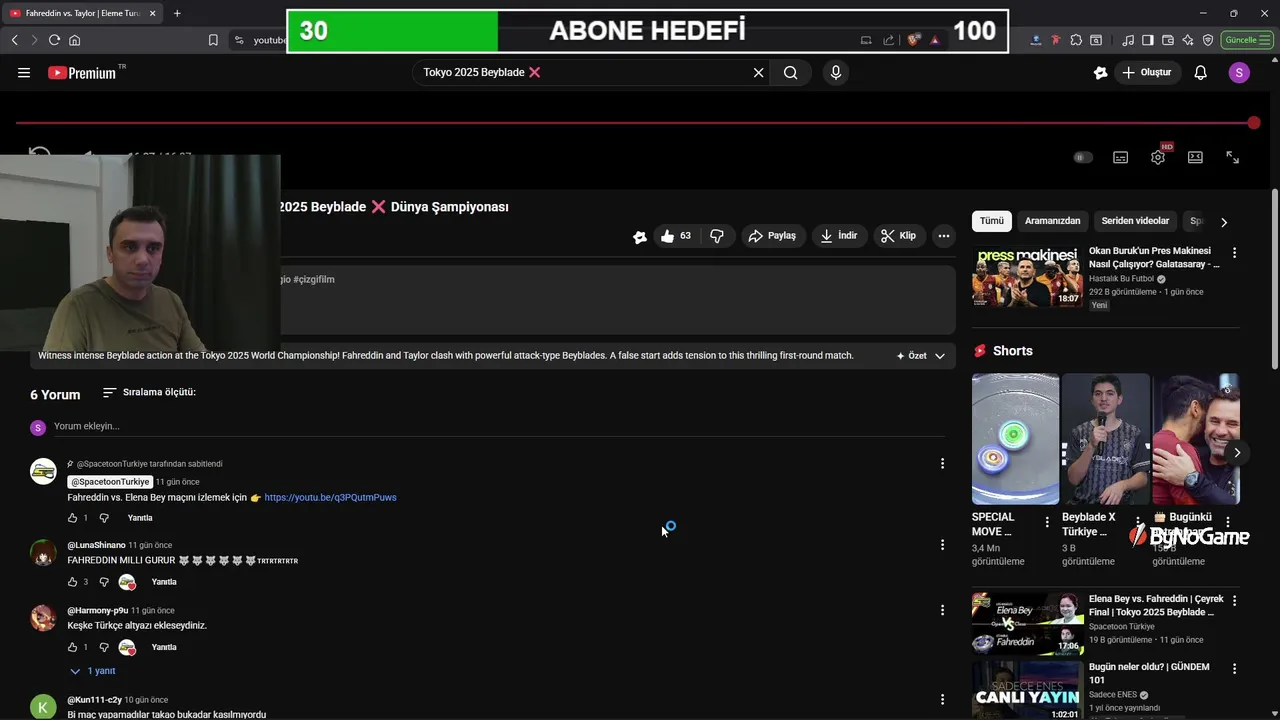Open options for Okan Buruk video
The width and height of the screenshot is (1280, 720).
point(1234,253)
